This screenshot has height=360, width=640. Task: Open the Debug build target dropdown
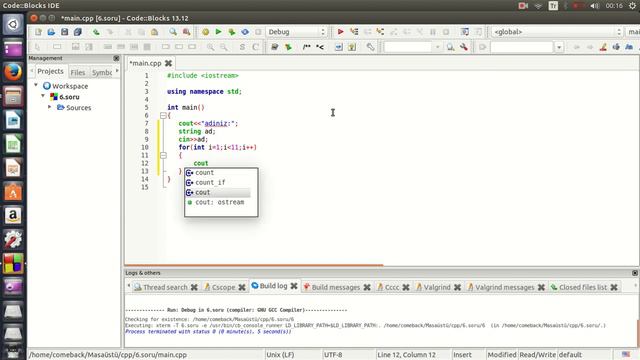pos(296,32)
